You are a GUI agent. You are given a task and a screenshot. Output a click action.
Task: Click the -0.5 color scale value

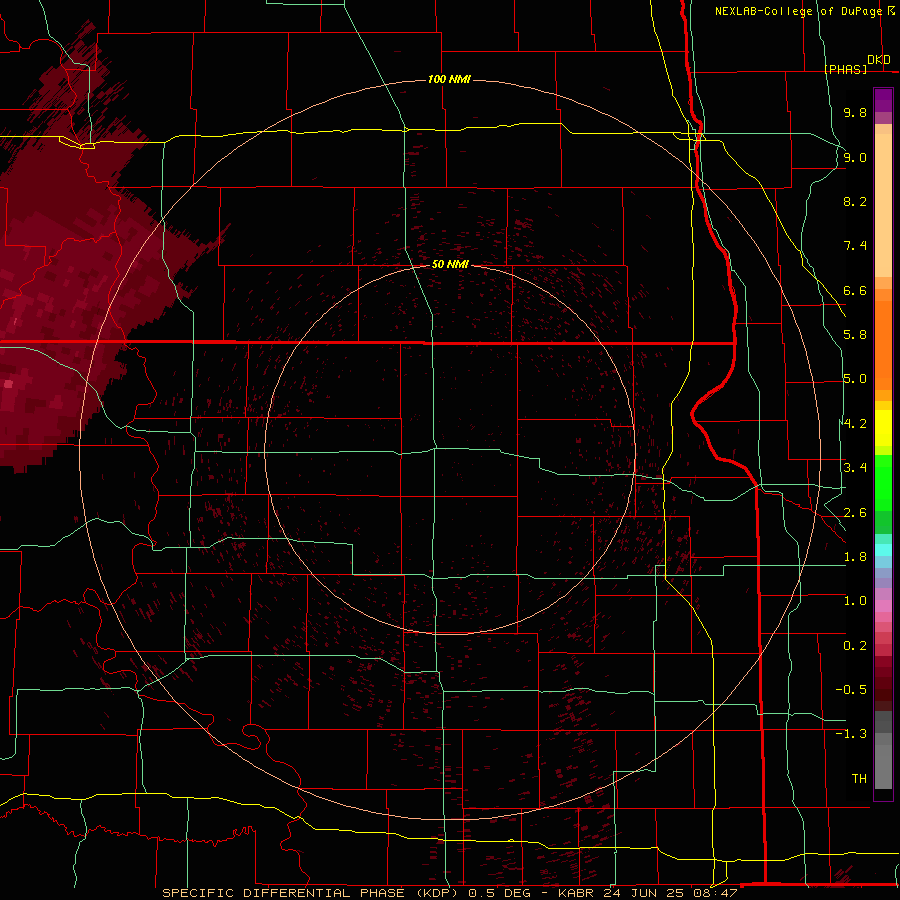851,690
